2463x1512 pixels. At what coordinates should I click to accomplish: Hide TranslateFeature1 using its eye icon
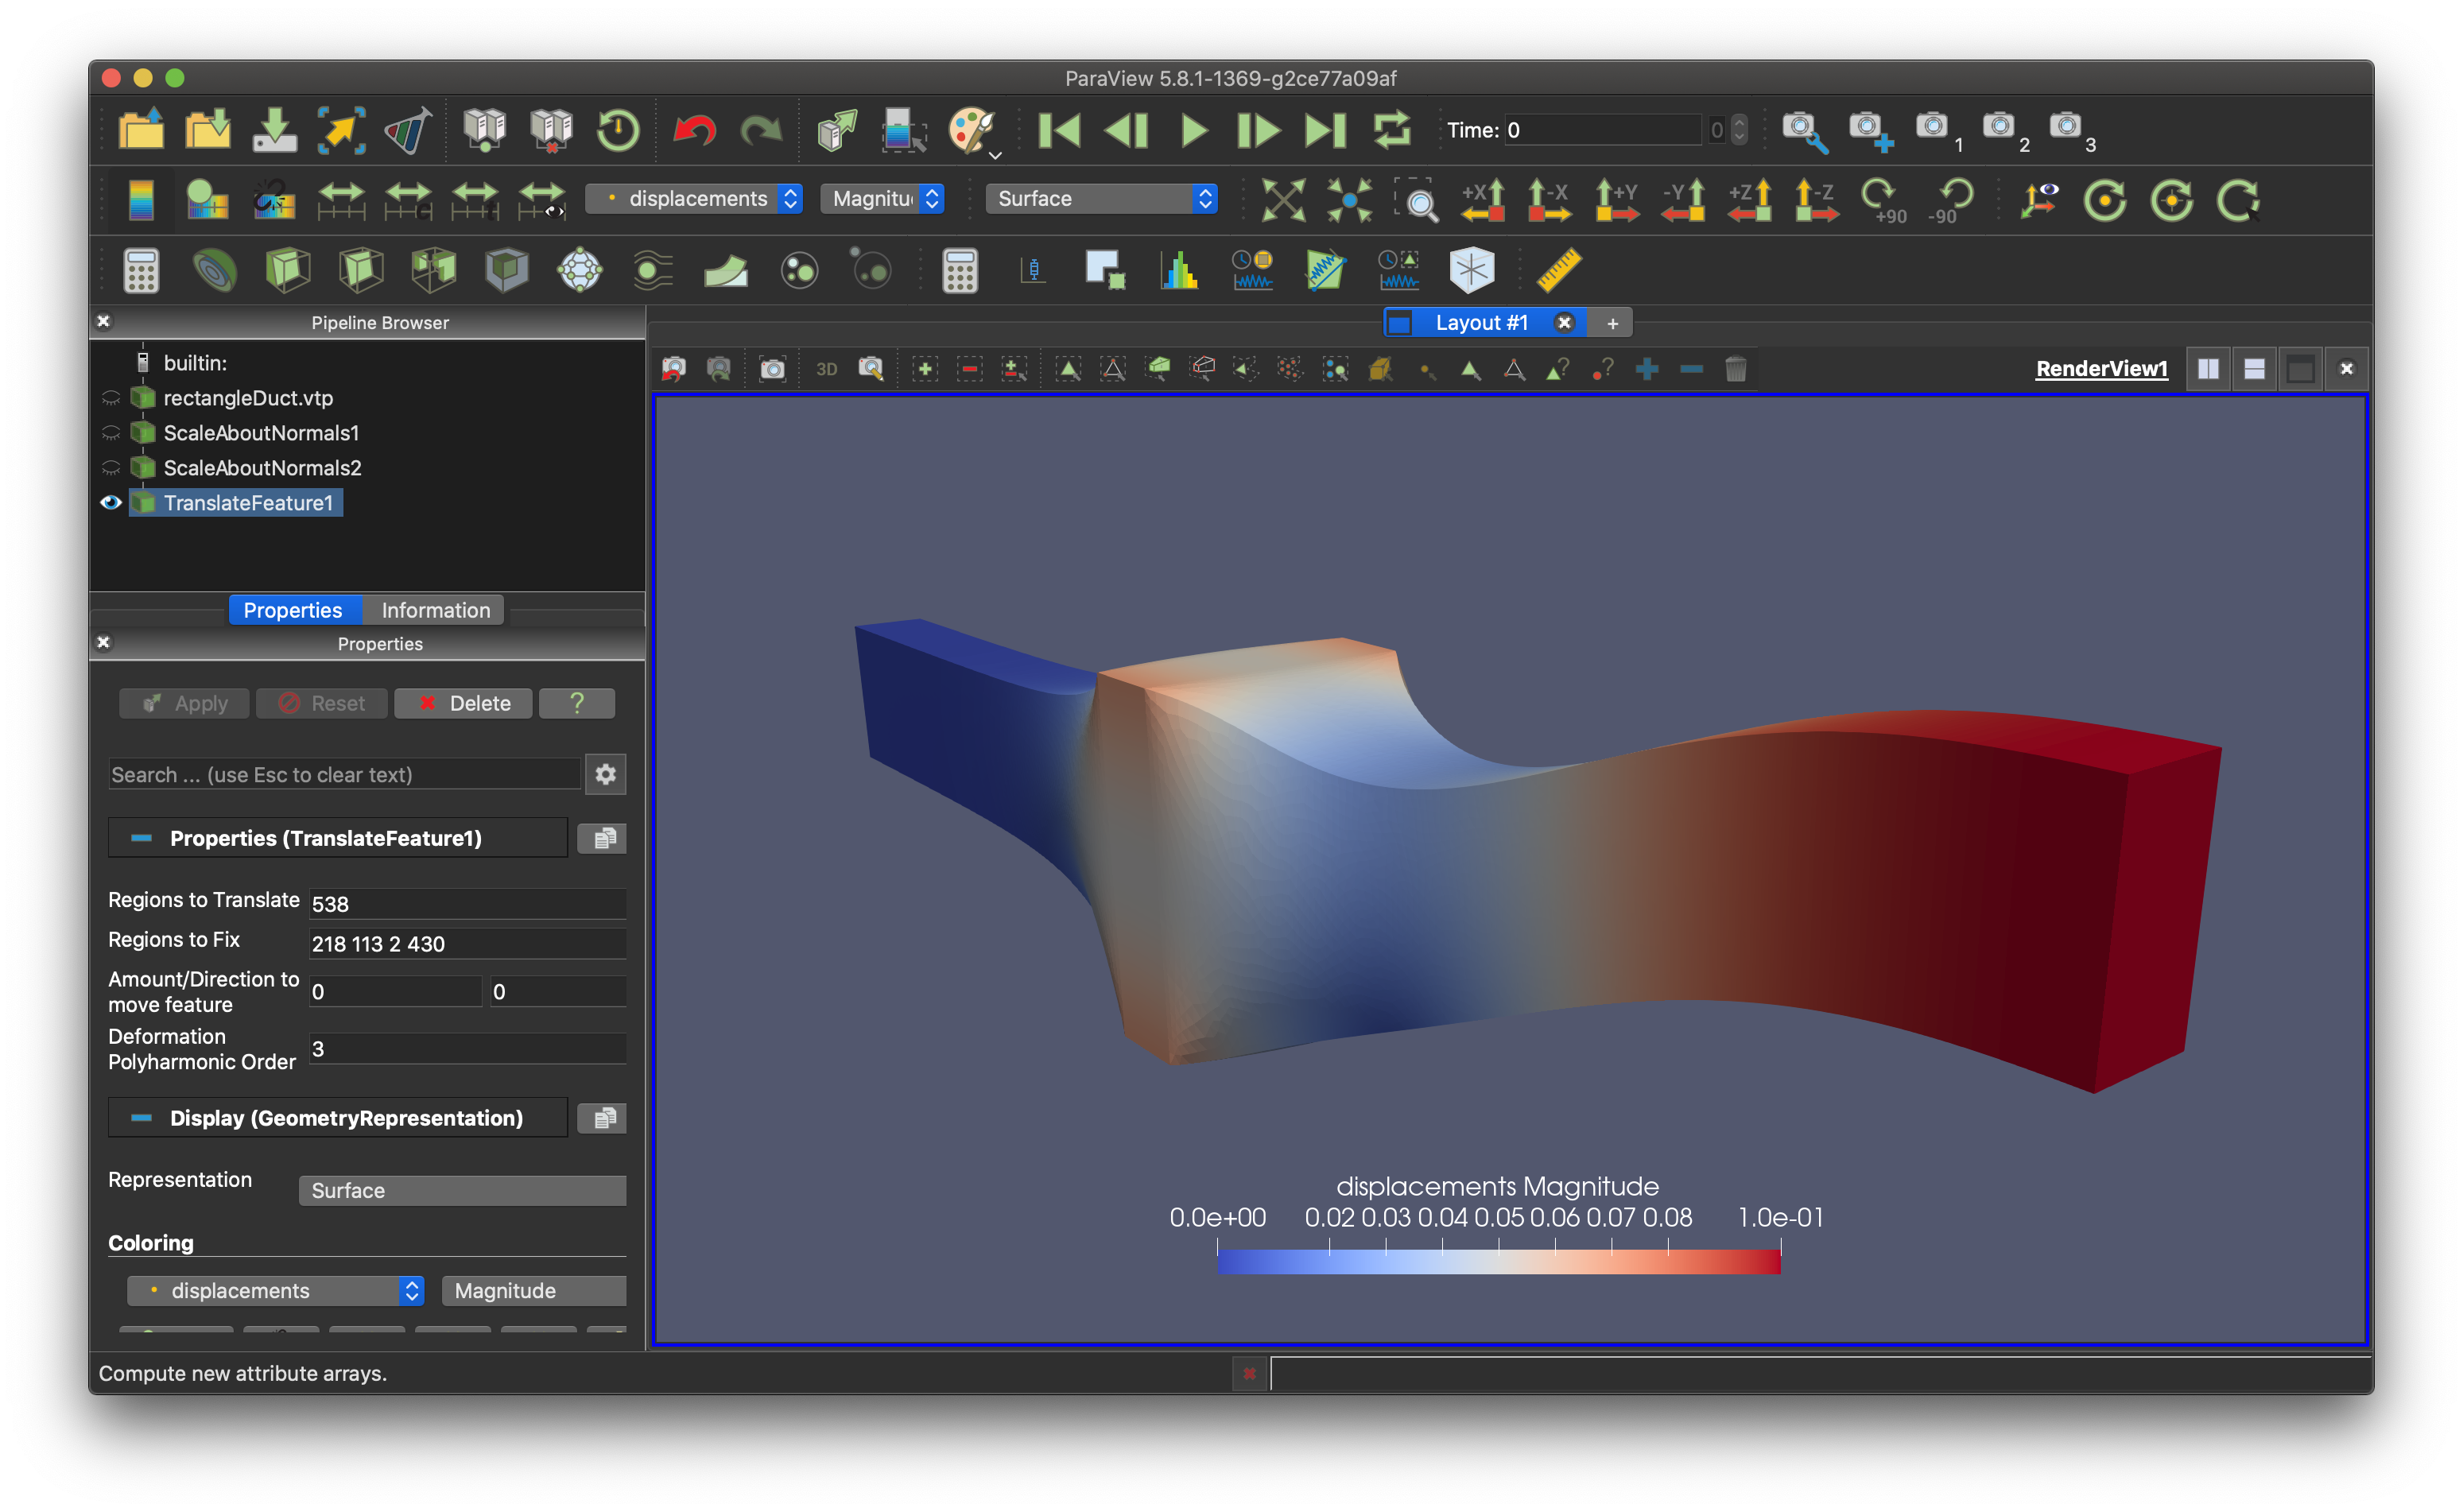(110, 502)
